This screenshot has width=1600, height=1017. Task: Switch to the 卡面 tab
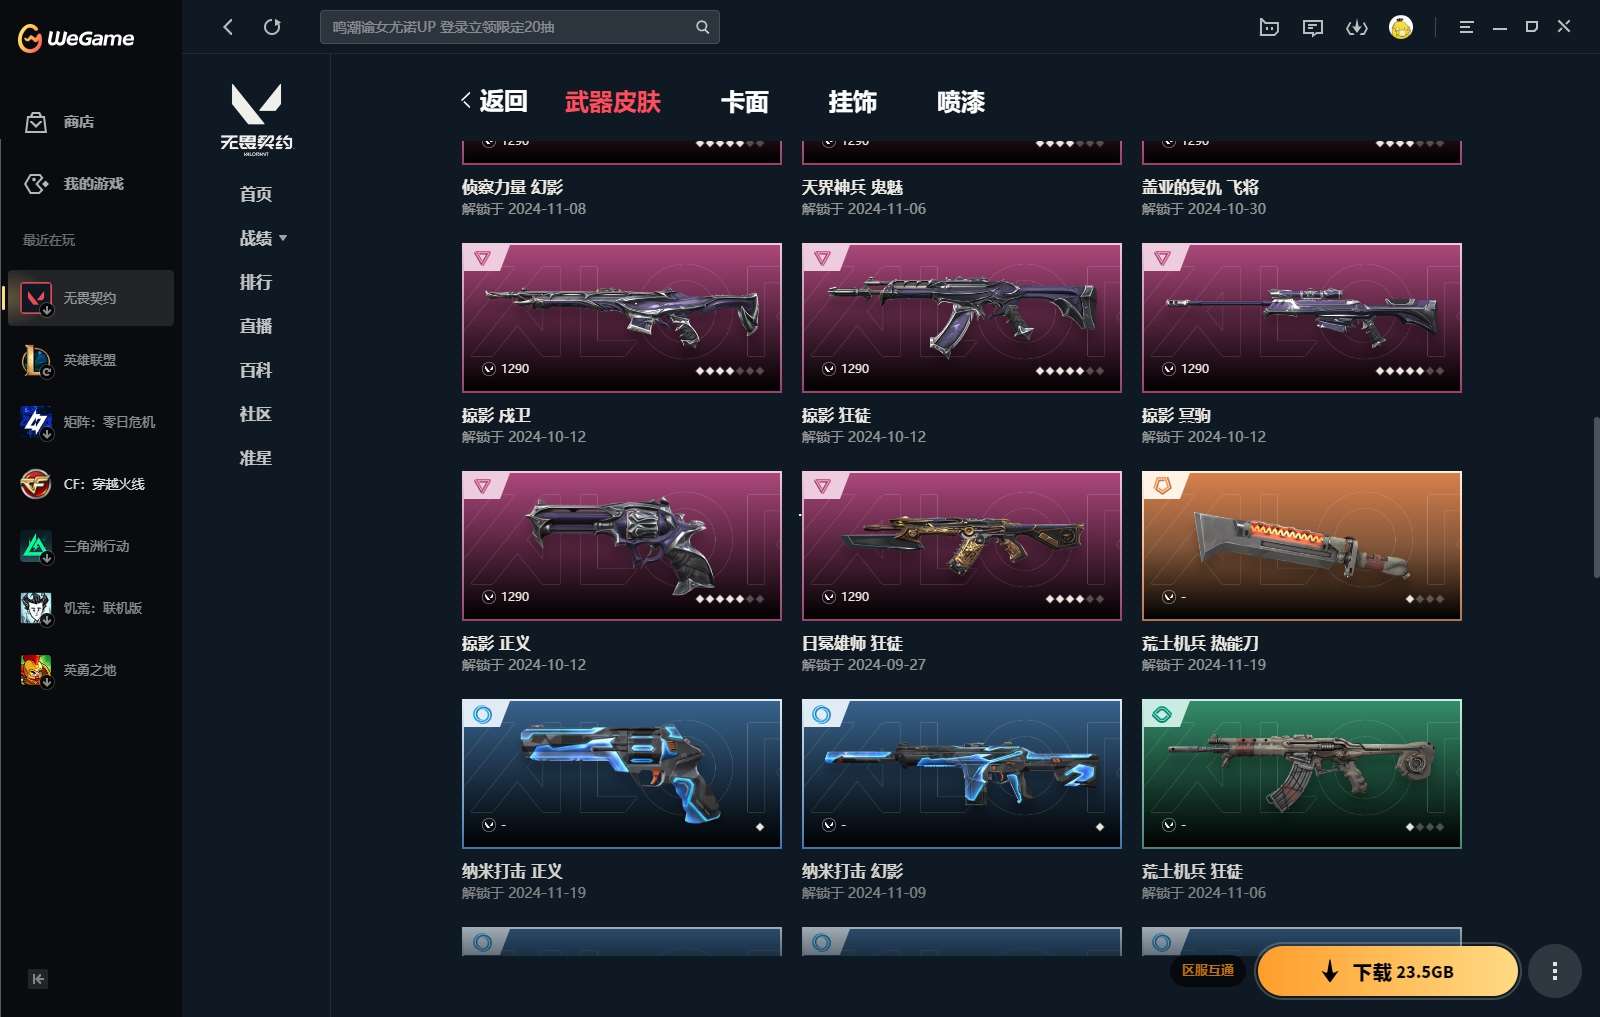click(x=745, y=102)
